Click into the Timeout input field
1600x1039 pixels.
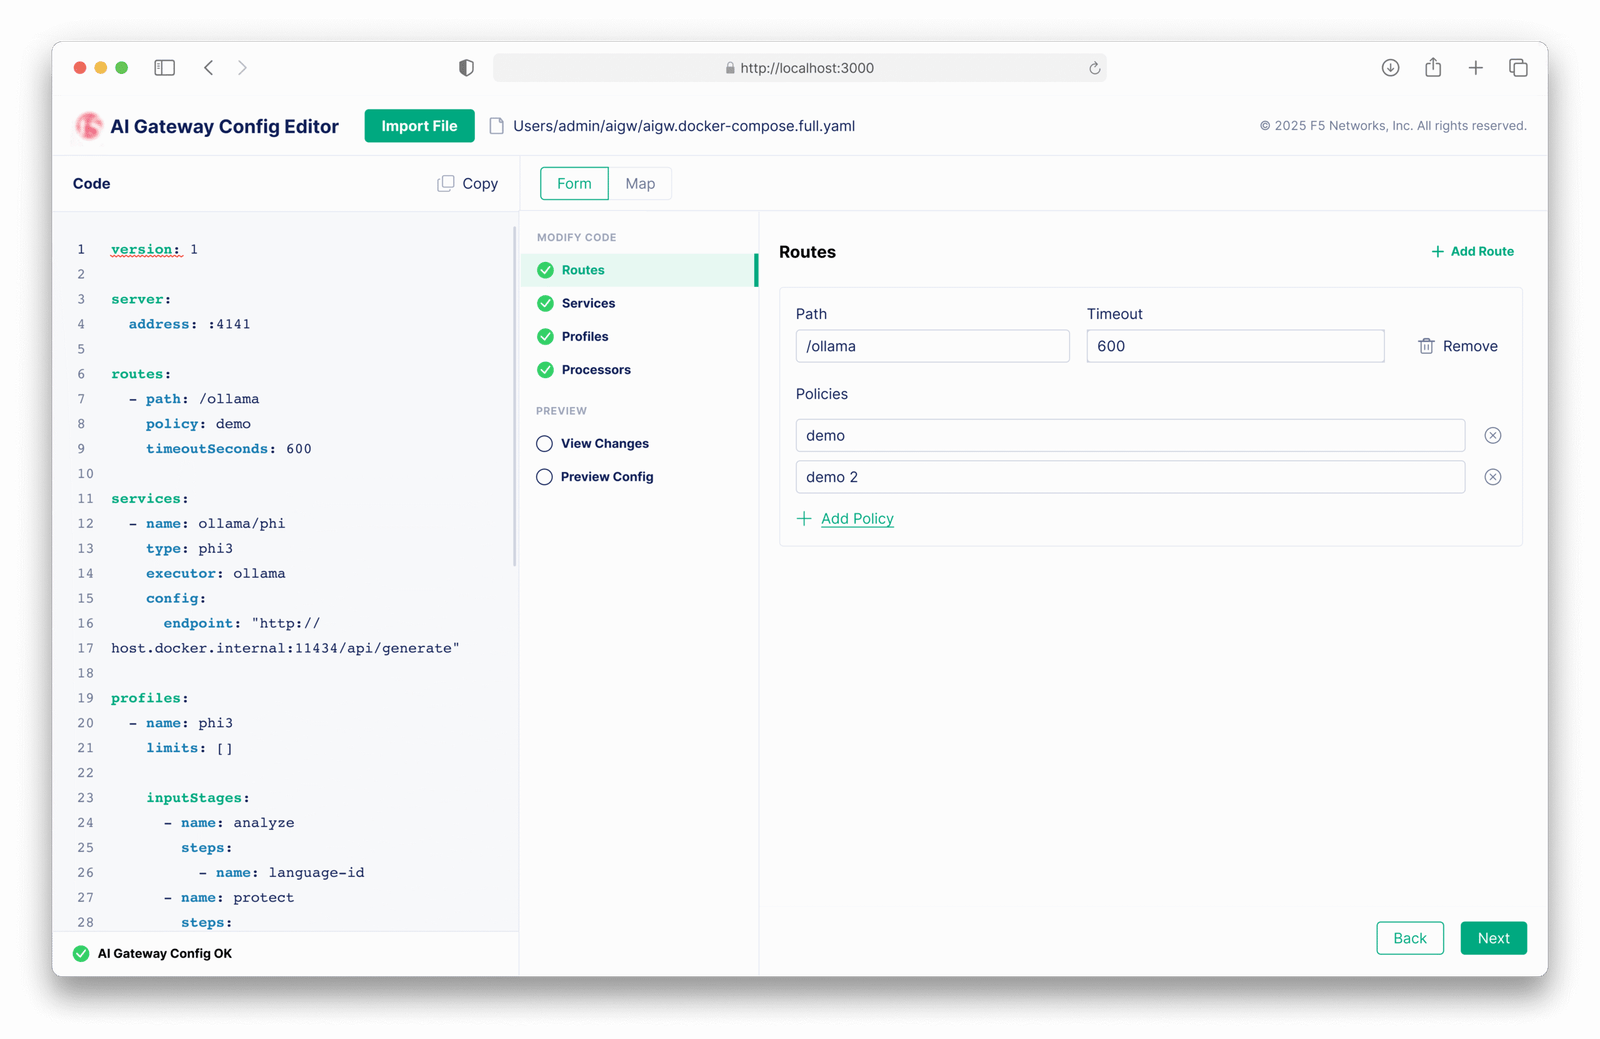(x=1234, y=346)
